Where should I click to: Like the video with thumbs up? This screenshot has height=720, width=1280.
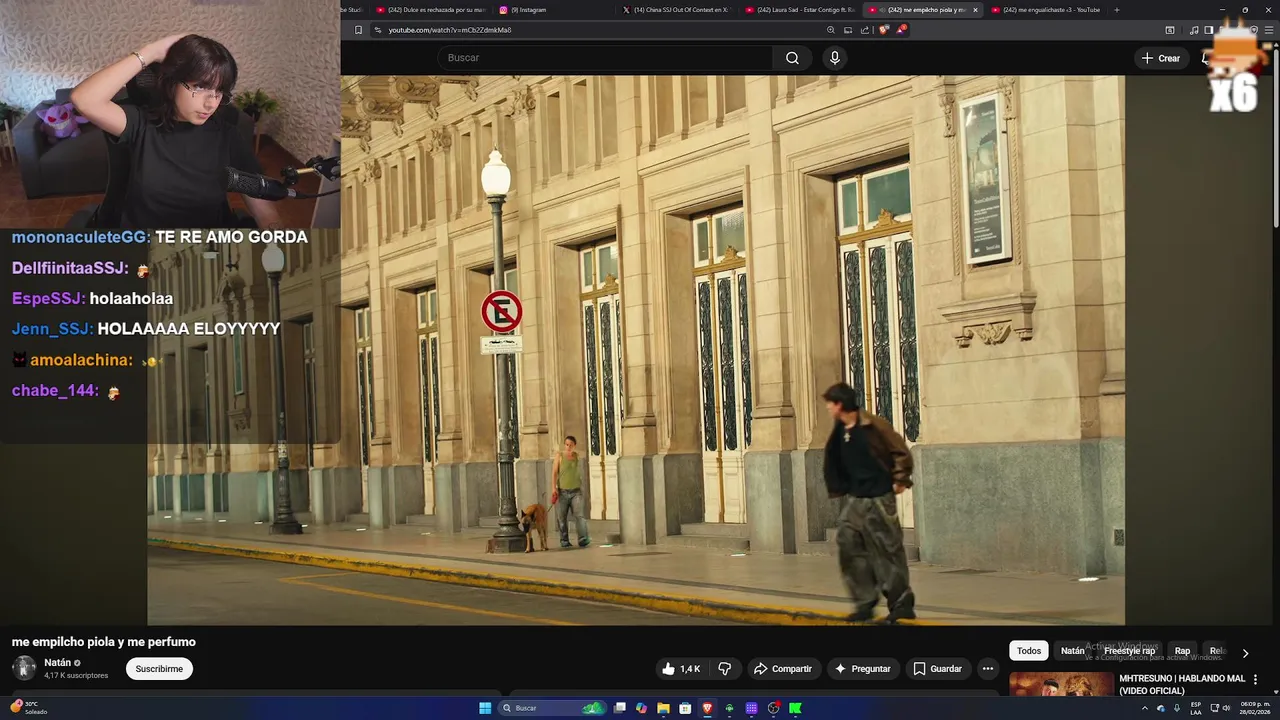pyautogui.click(x=680, y=669)
